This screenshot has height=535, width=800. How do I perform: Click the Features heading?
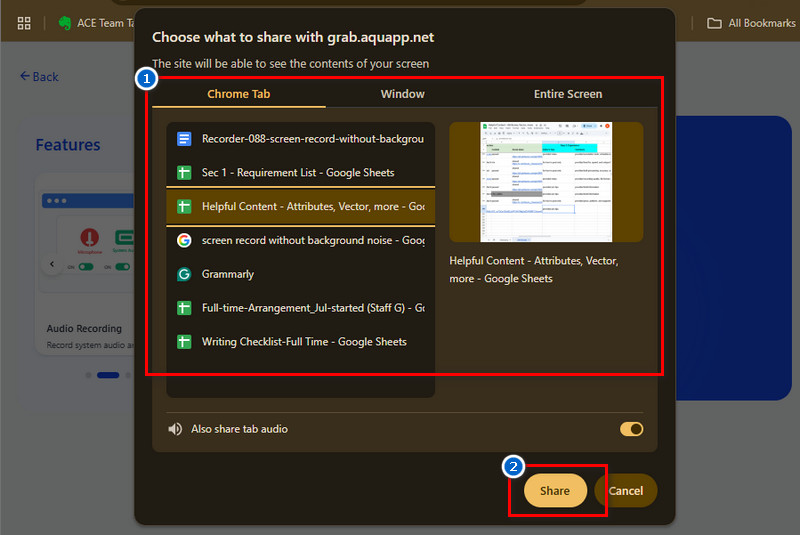[x=68, y=145]
